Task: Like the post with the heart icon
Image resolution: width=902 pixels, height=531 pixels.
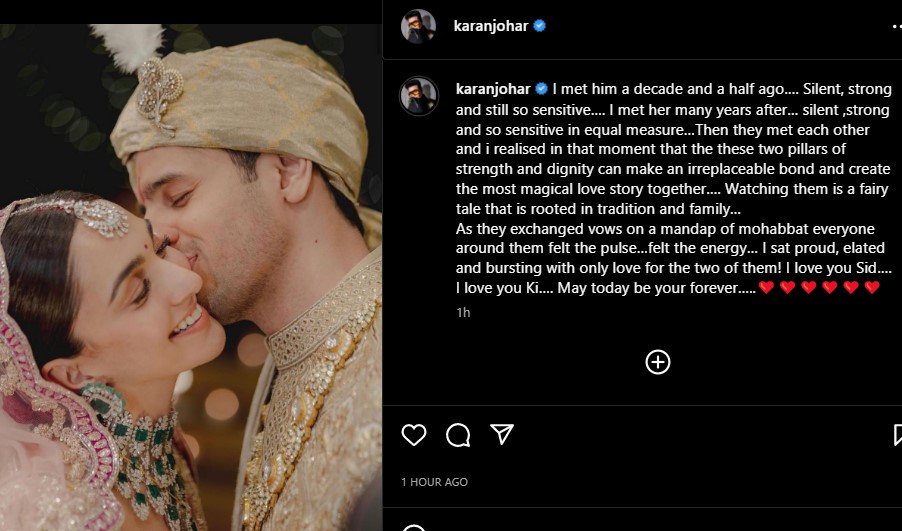Action: pos(413,434)
